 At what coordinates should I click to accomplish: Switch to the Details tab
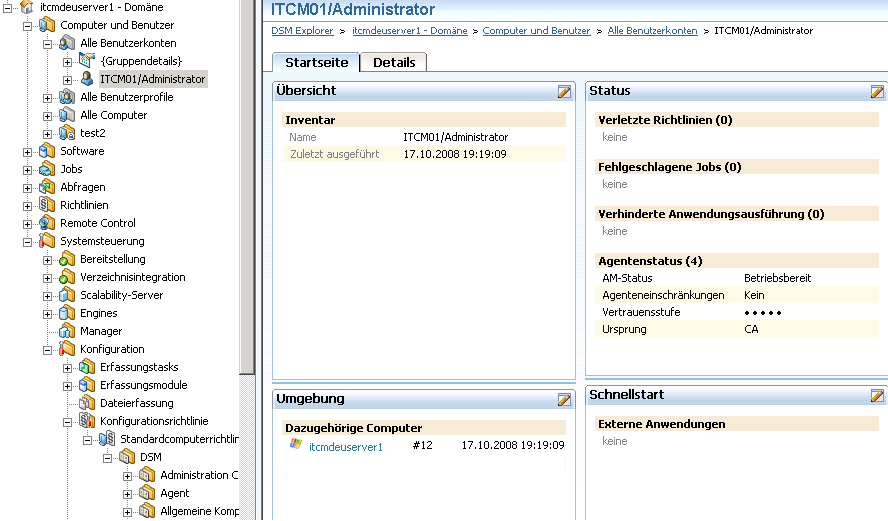pyautogui.click(x=394, y=62)
